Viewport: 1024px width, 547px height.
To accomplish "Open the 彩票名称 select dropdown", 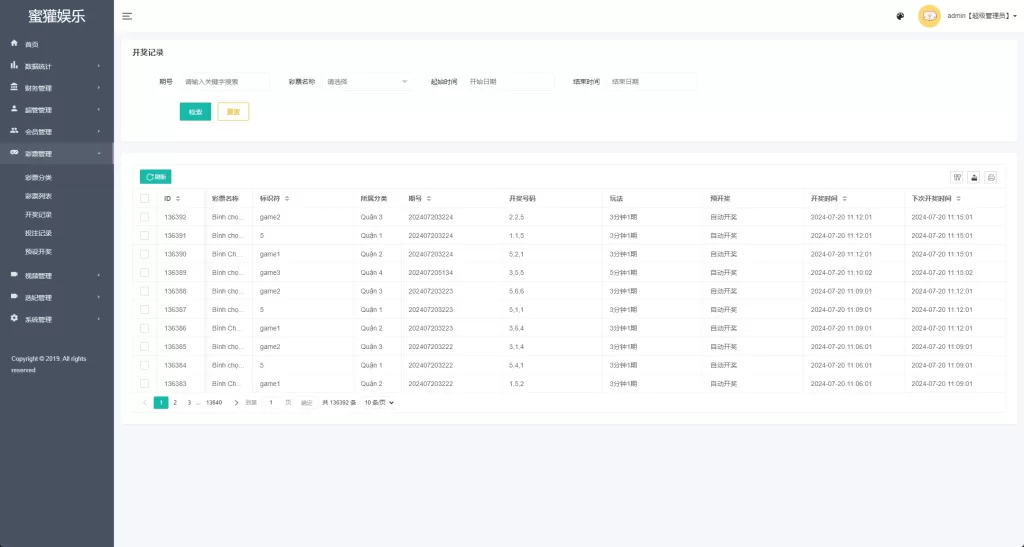I will (367, 82).
